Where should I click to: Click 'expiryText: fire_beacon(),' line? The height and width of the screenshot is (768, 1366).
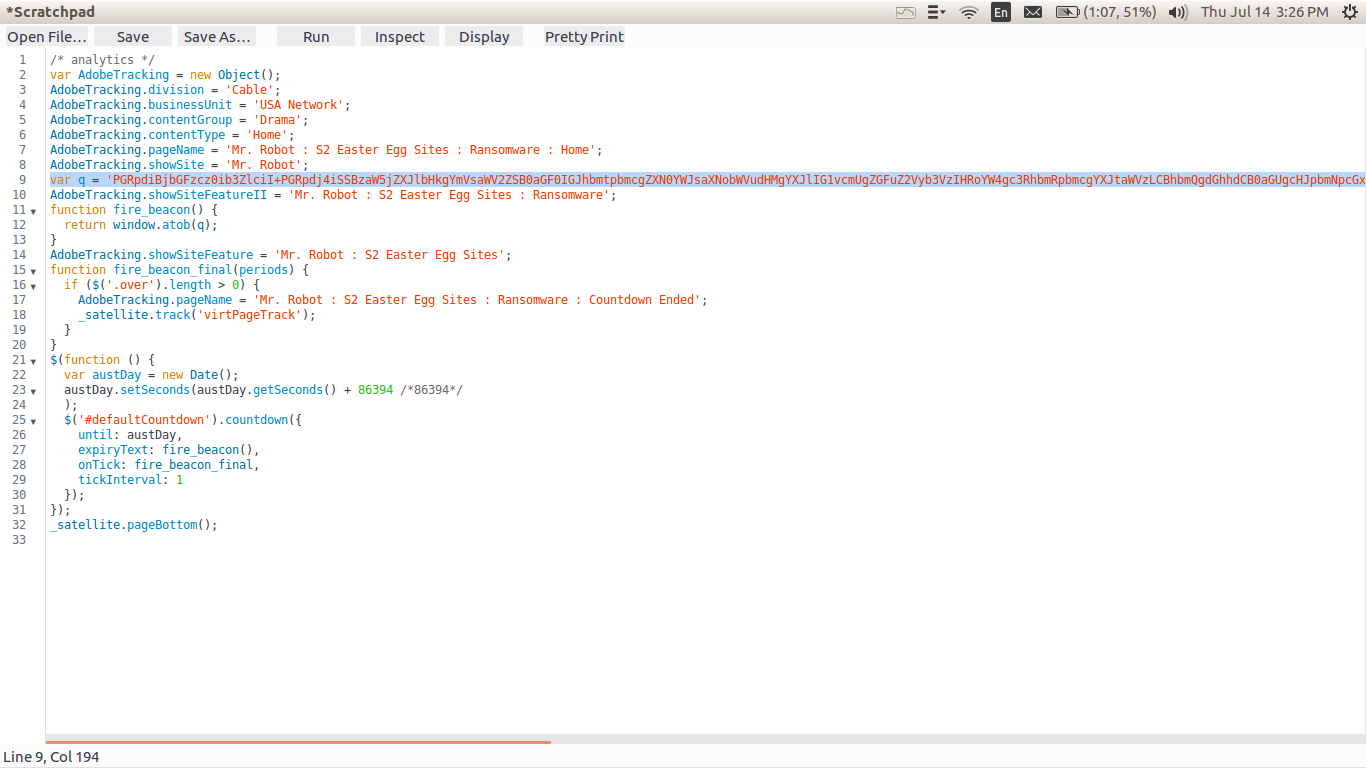[x=169, y=450]
